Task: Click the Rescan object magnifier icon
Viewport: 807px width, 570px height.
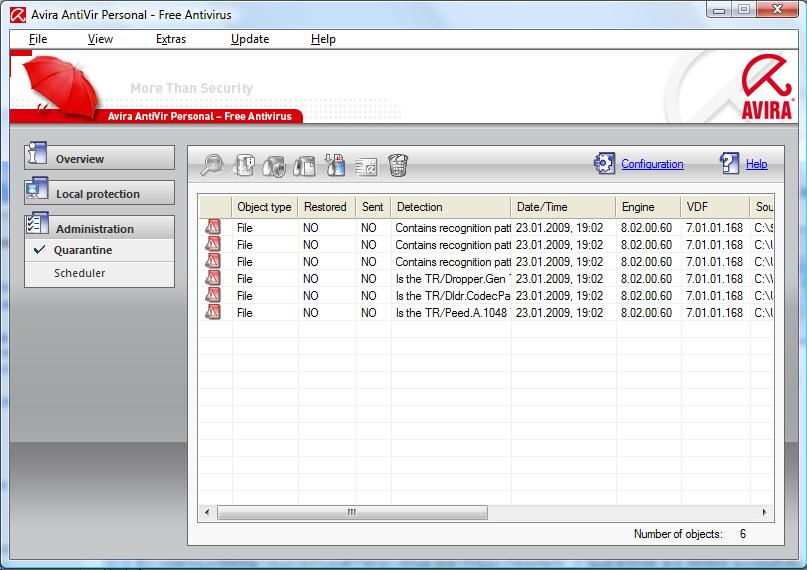Action: (212, 165)
